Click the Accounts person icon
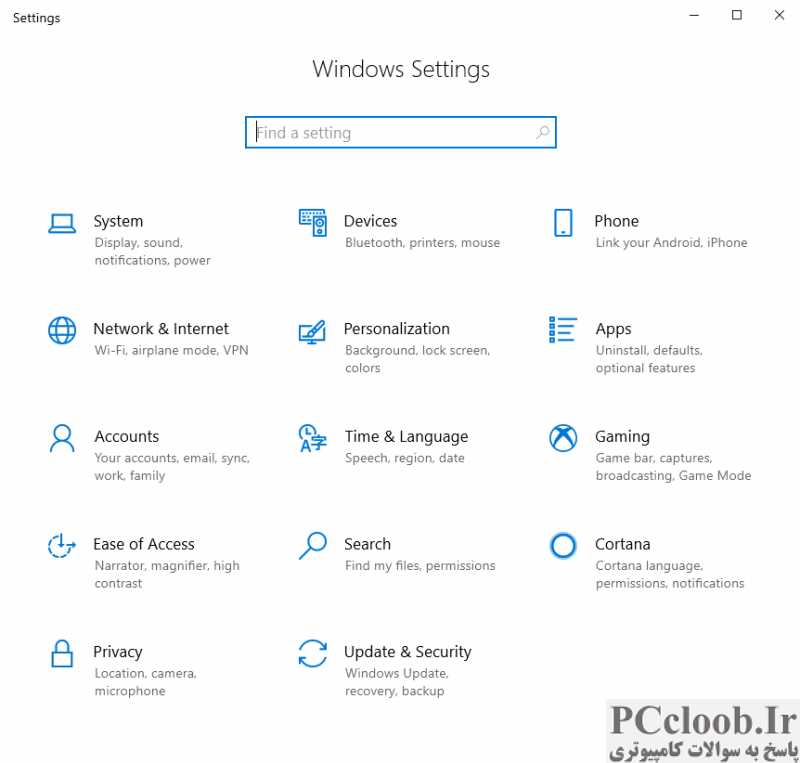The image size is (800, 763). coord(62,438)
